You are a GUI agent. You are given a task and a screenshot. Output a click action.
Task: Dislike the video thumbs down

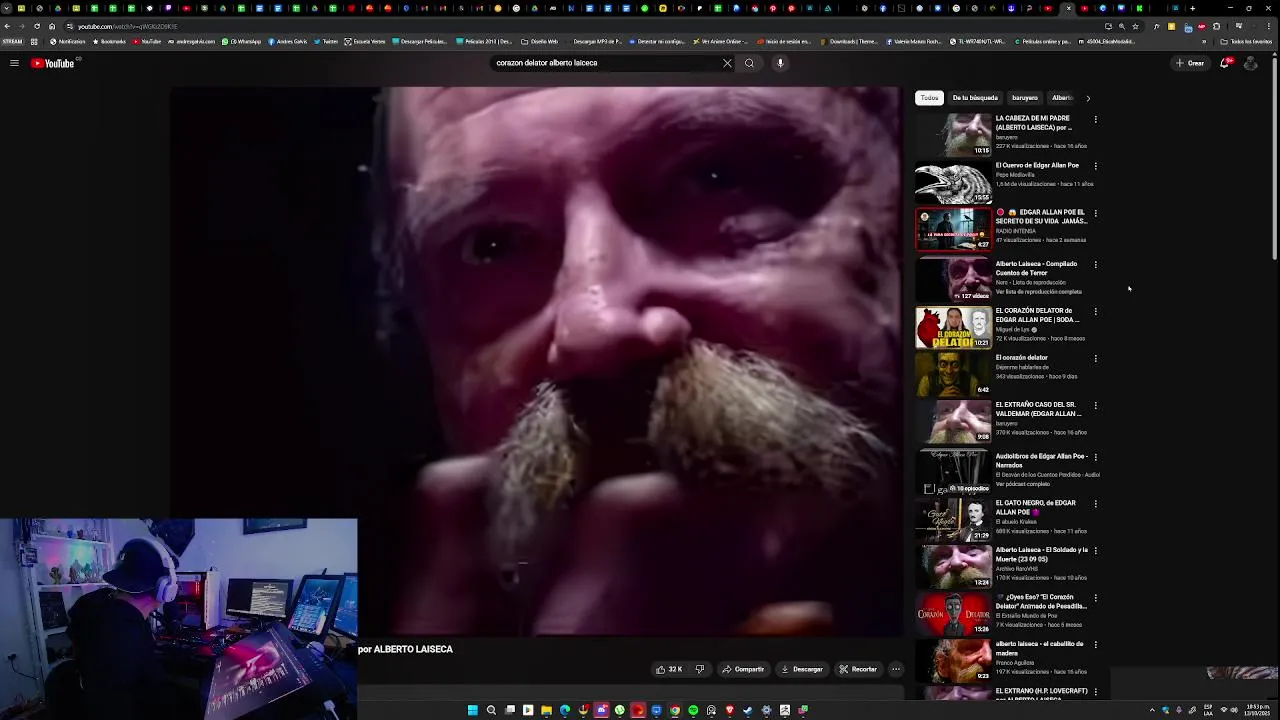click(700, 669)
